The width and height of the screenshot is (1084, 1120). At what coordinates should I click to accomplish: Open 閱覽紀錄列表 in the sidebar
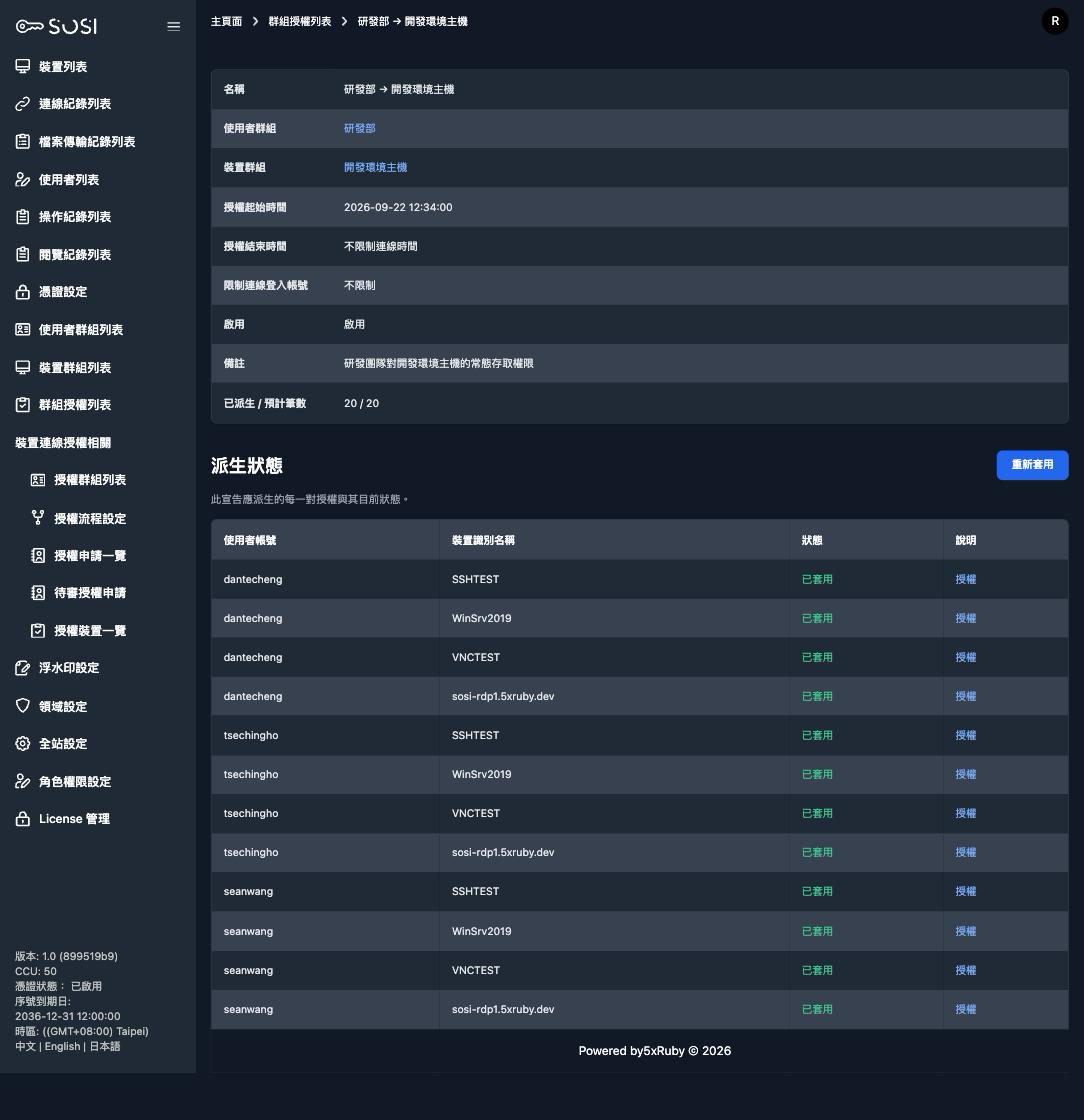point(75,254)
